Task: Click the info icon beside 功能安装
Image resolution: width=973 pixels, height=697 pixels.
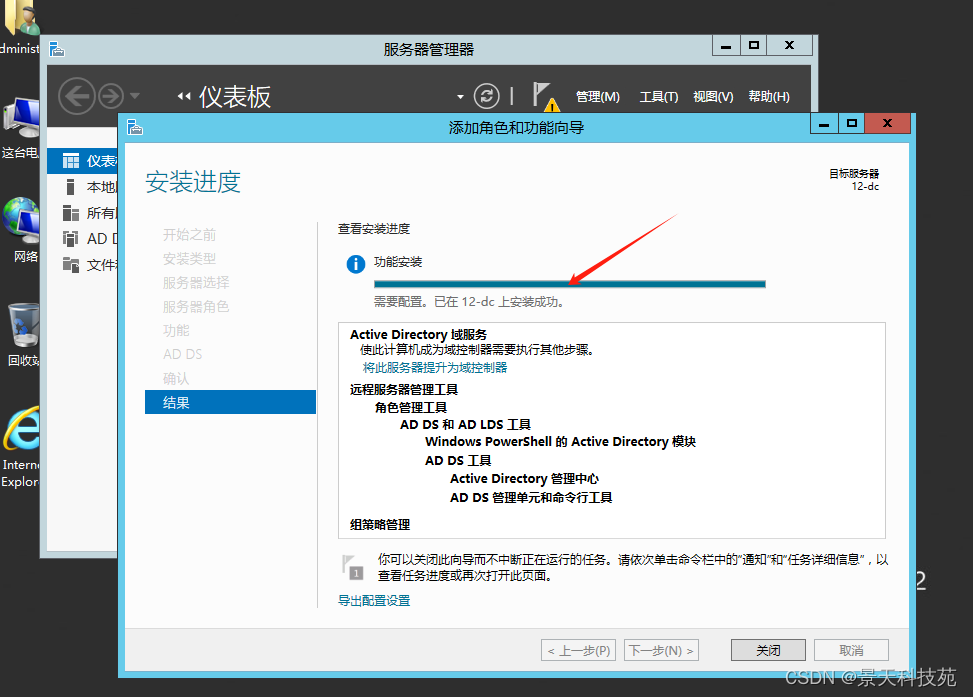Action: [x=356, y=264]
